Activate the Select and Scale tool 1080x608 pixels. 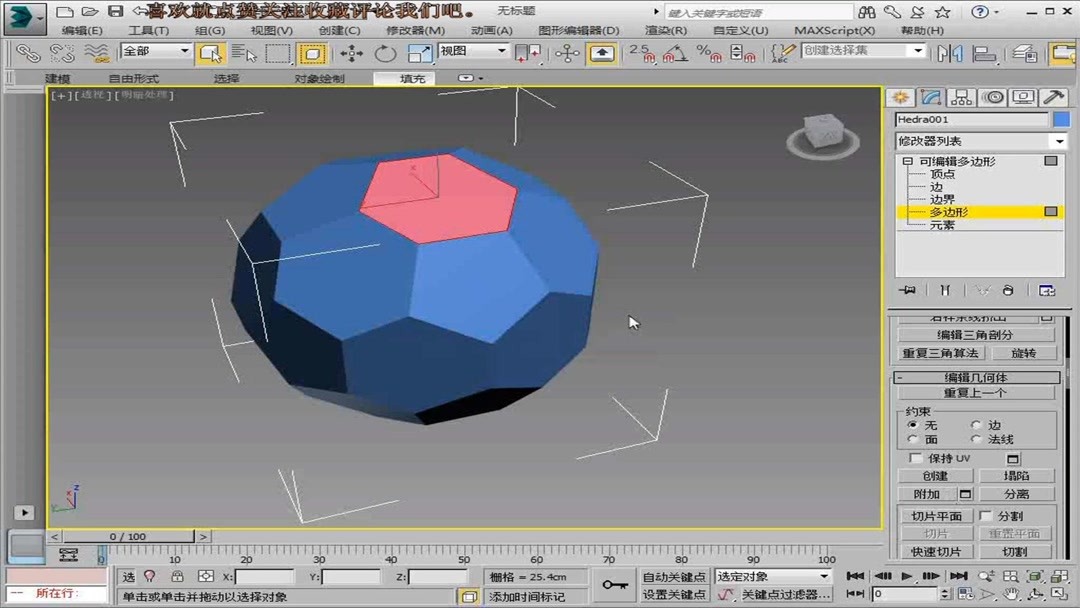[420, 53]
